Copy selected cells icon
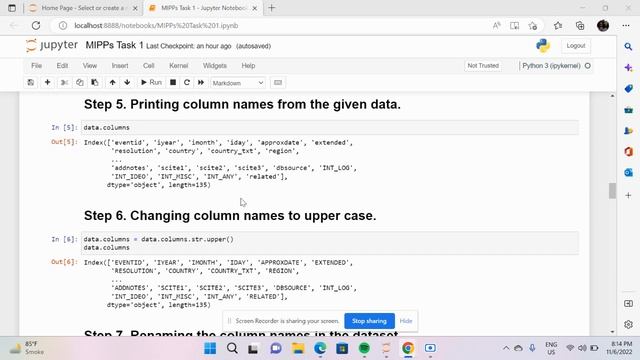Image resolution: width=640 pixels, height=360 pixels. pos(80,82)
